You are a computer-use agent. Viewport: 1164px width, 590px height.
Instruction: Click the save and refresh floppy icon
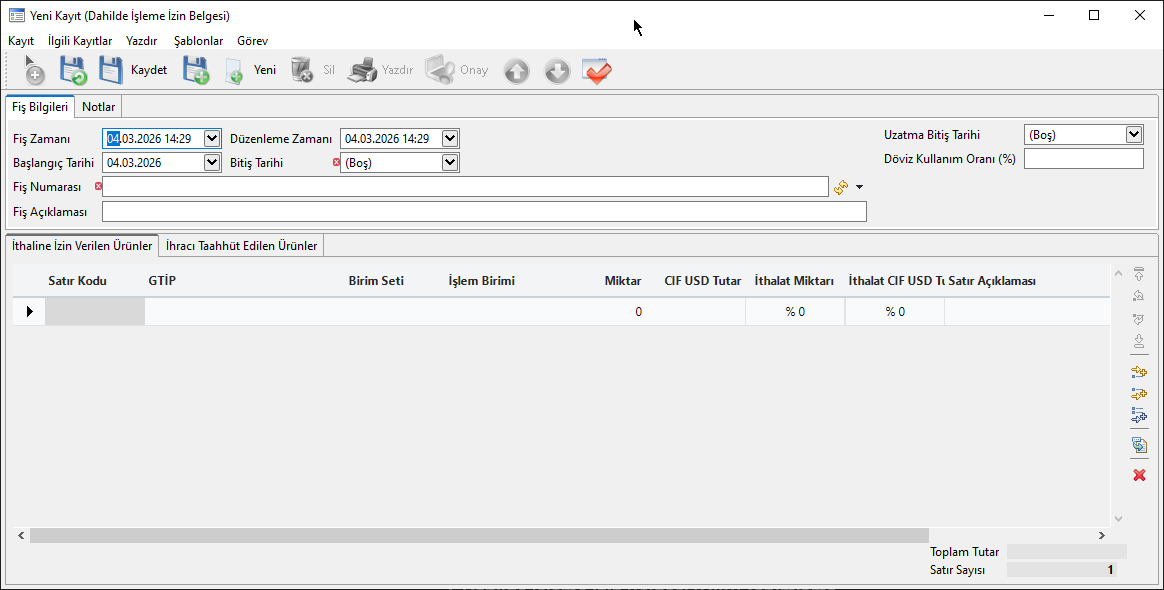[x=73, y=71]
